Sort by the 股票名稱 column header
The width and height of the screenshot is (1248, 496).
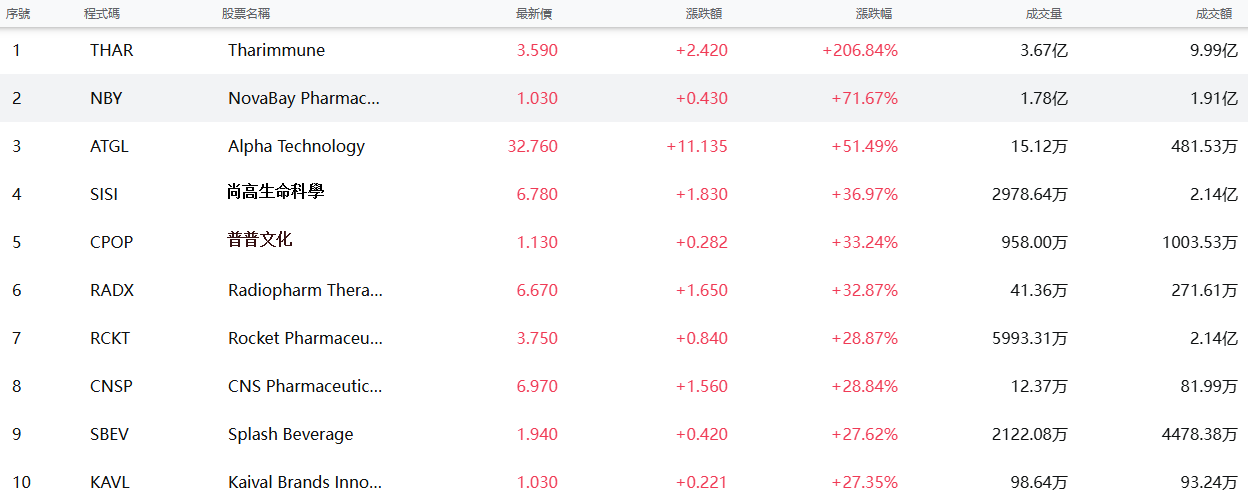click(x=246, y=14)
